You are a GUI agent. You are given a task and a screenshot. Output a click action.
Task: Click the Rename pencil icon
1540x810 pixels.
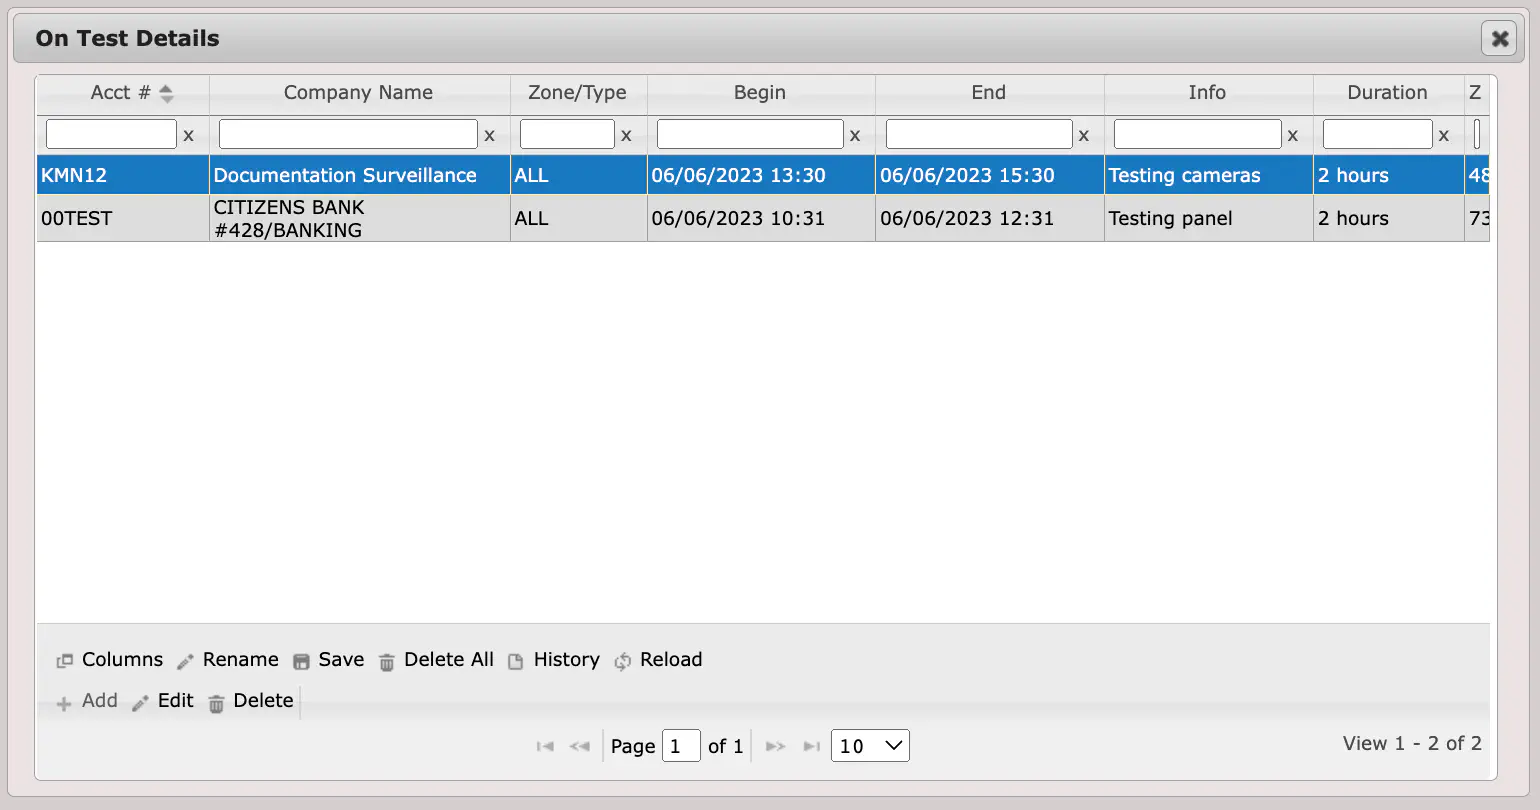click(185, 661)
